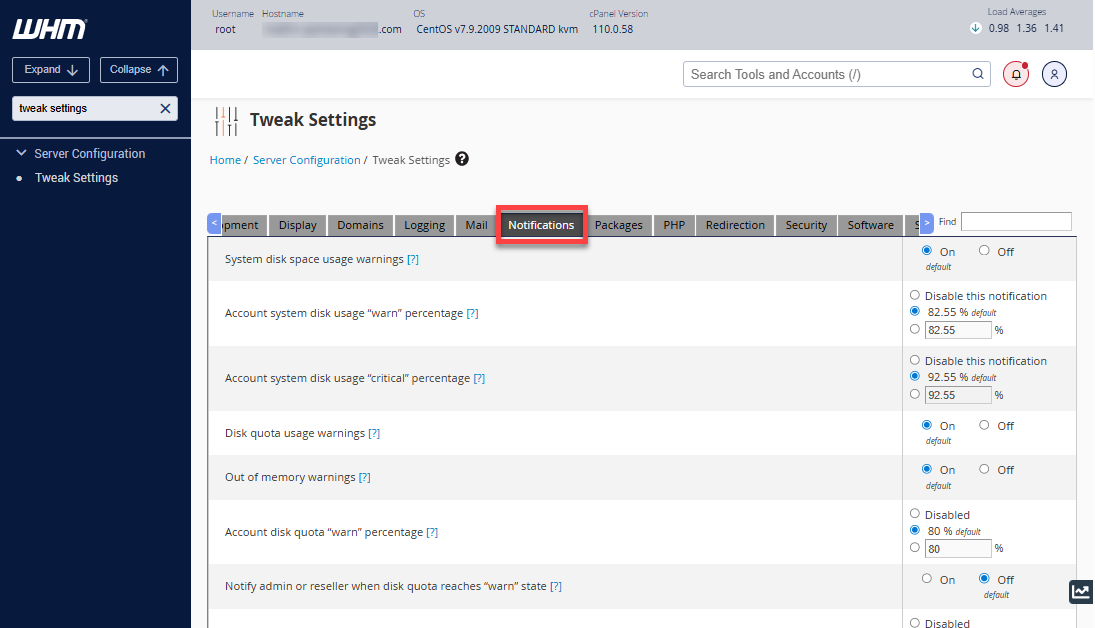Turn off Disk quota usage warnings
Image resolution: width=1095 pixels, height=628 pixels.
tap(983, 424)
